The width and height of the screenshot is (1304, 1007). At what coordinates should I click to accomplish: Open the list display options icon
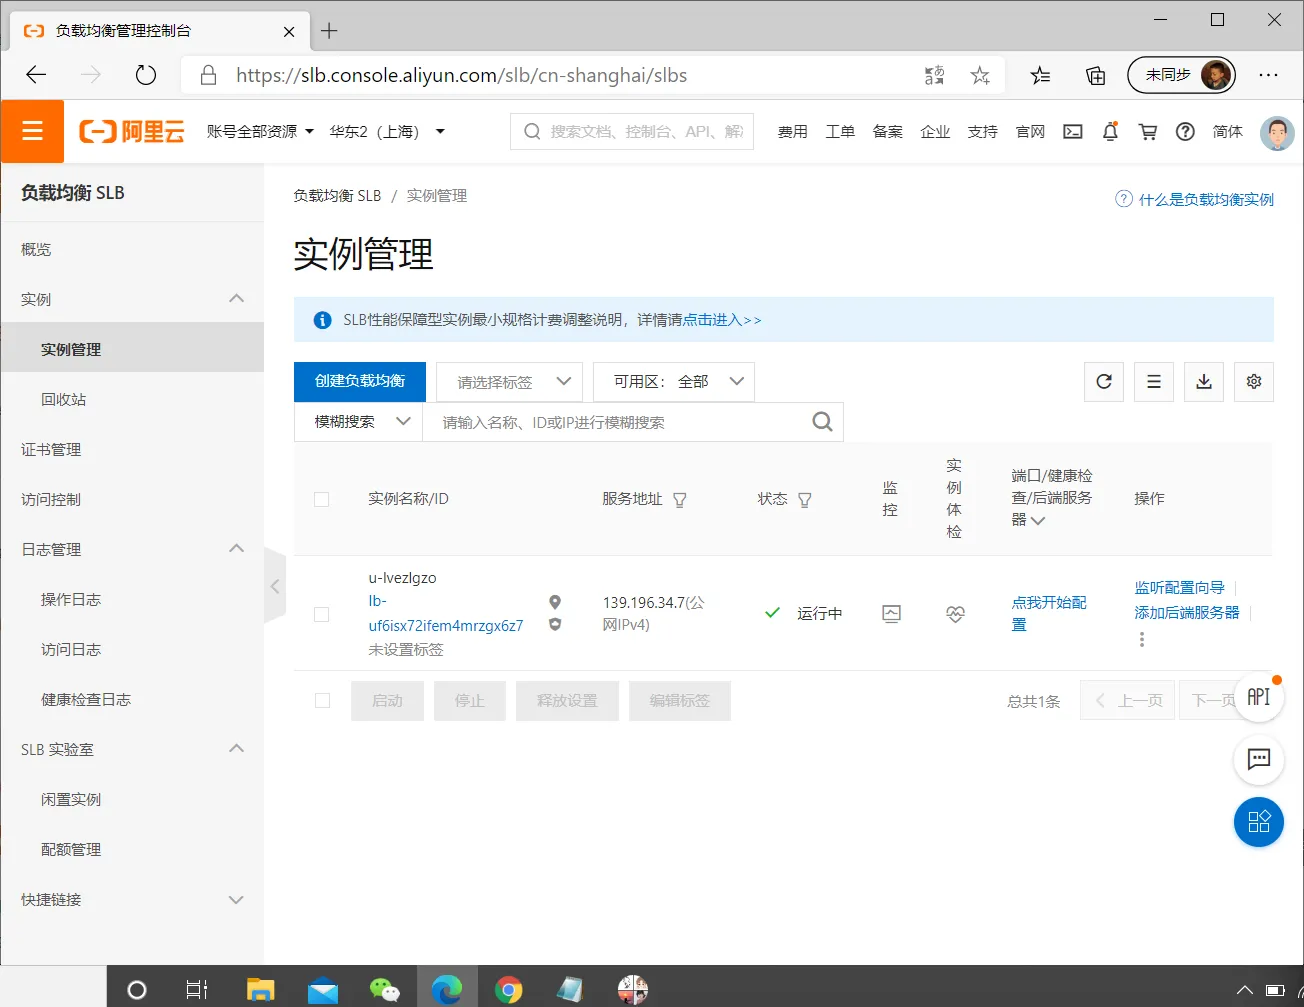pos(1154,381)
